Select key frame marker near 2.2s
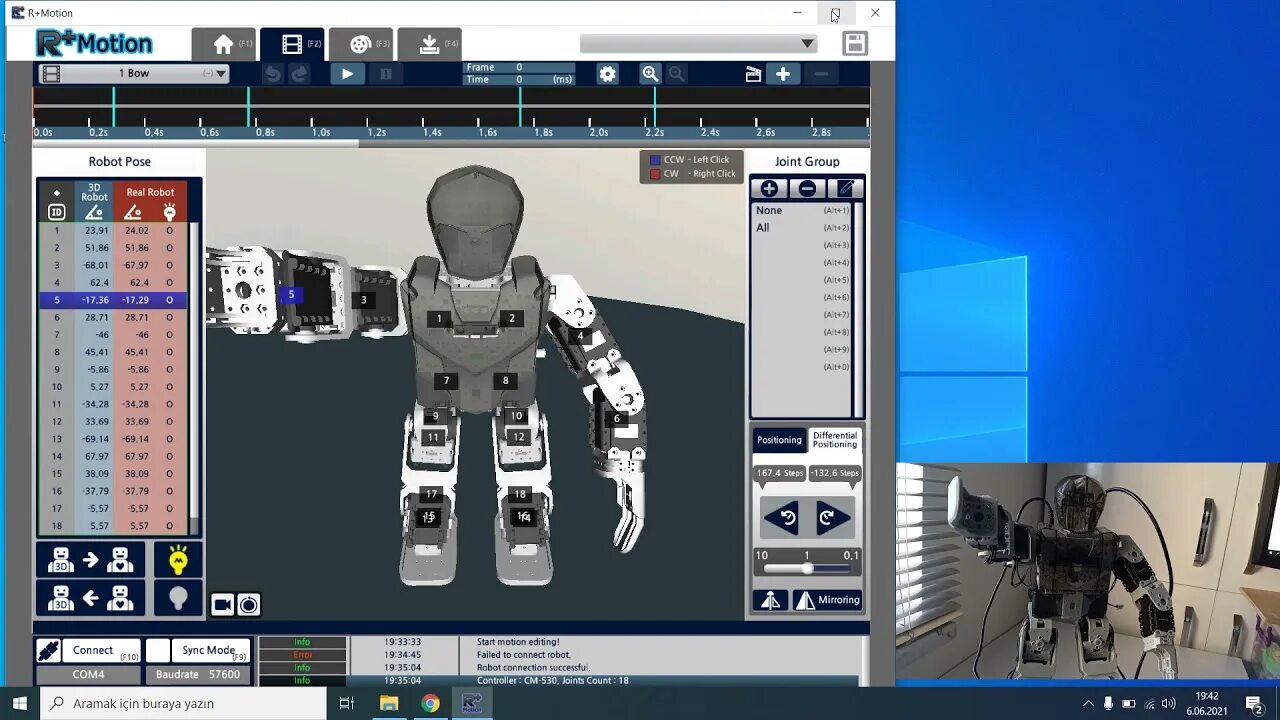 (x=655, y=107)
